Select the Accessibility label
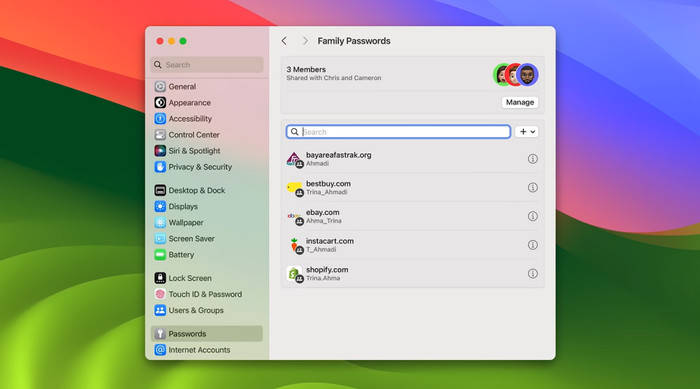Image resolution: width=700 pixels, height=389 pixels. click(x=190, y=119)
